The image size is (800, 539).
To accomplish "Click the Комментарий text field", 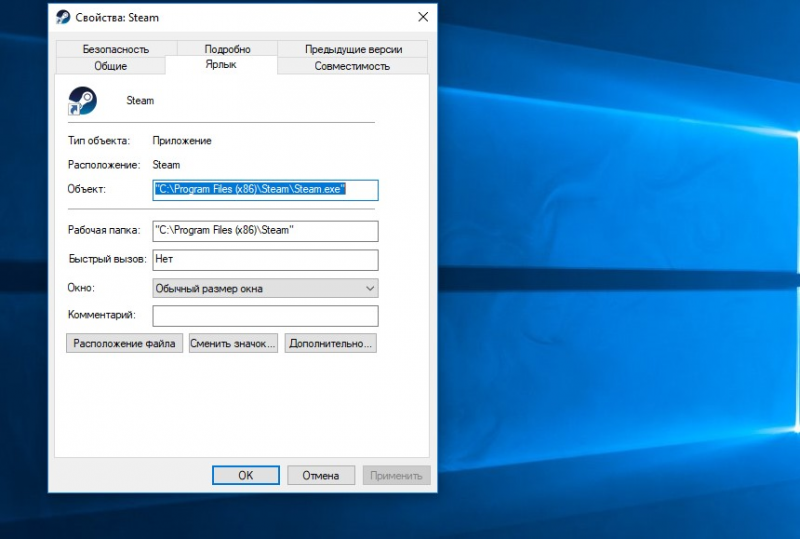I will 265,316.
